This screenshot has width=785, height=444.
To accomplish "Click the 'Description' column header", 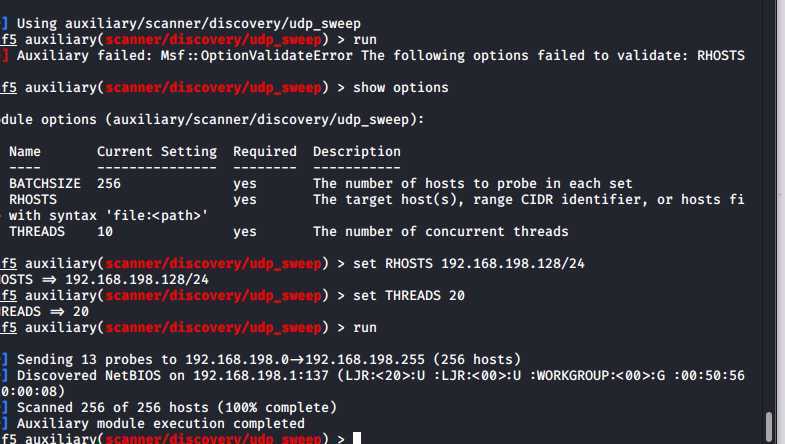I will click(357, 152).
